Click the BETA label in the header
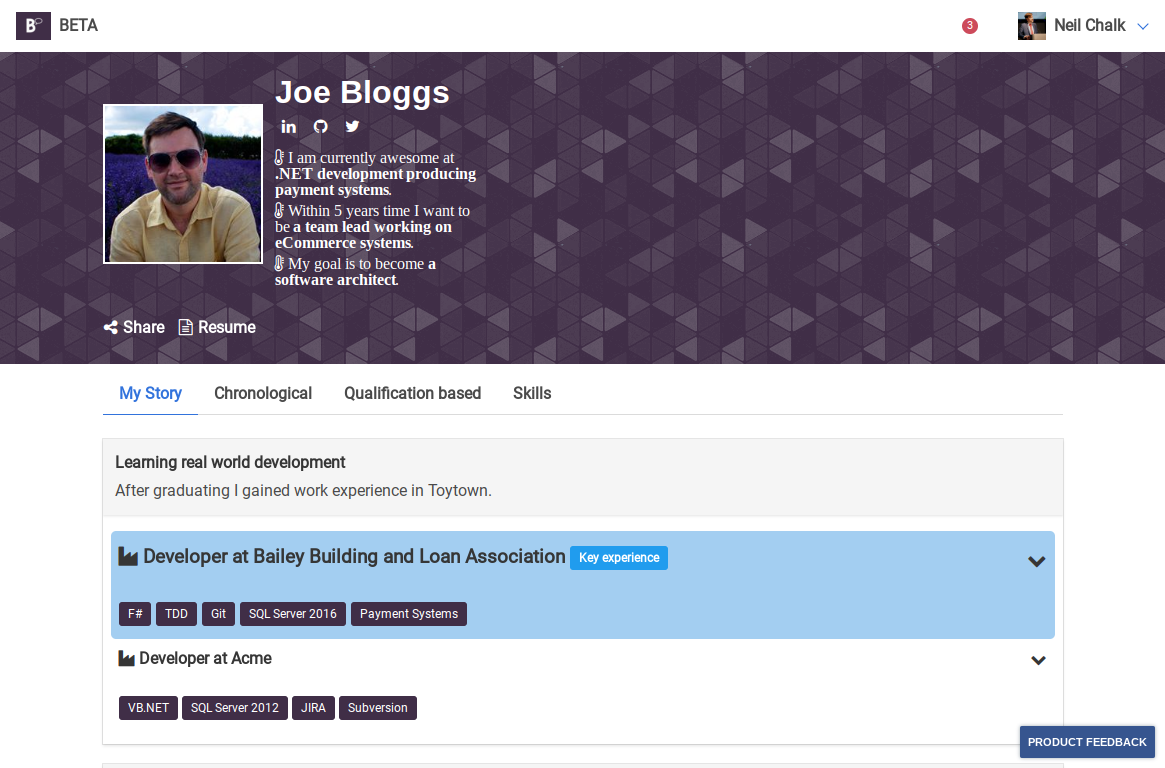Image resolution: width=1165 pixels, height=768 pixels. point(78,26)
